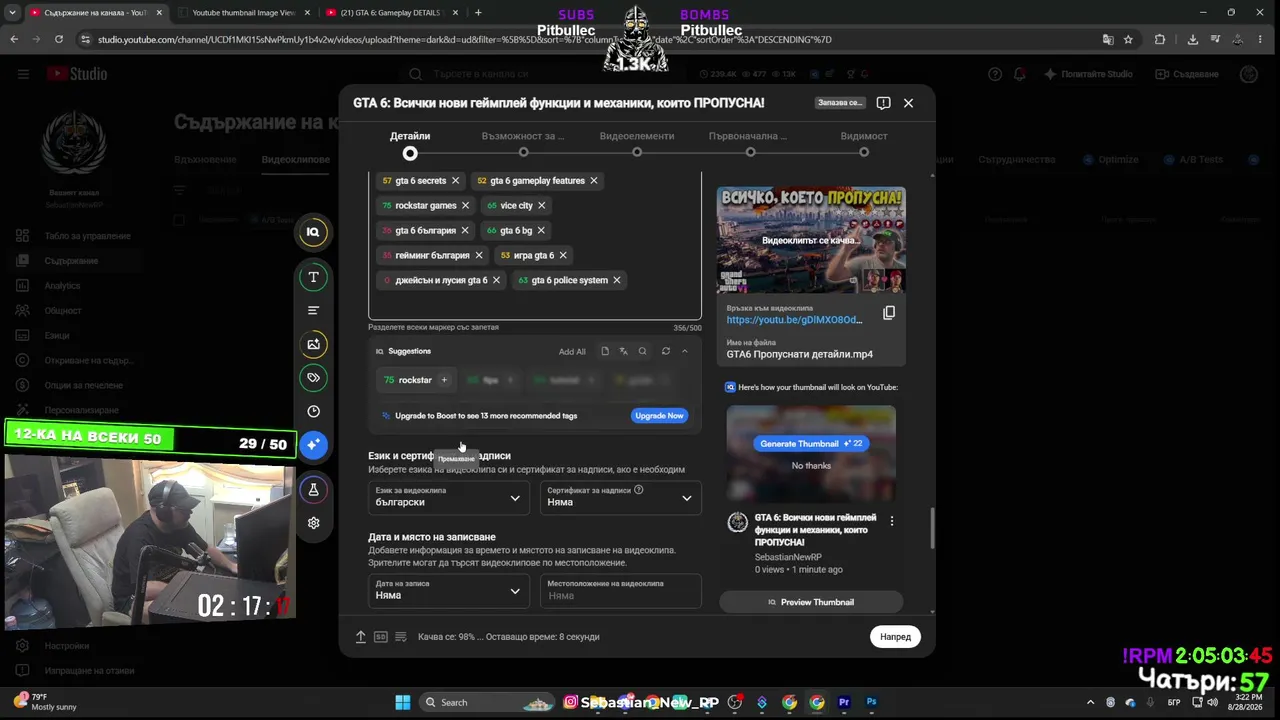Open the Windows Start menu
Viewport: 1280px width, 720px height.
point(403,702)
